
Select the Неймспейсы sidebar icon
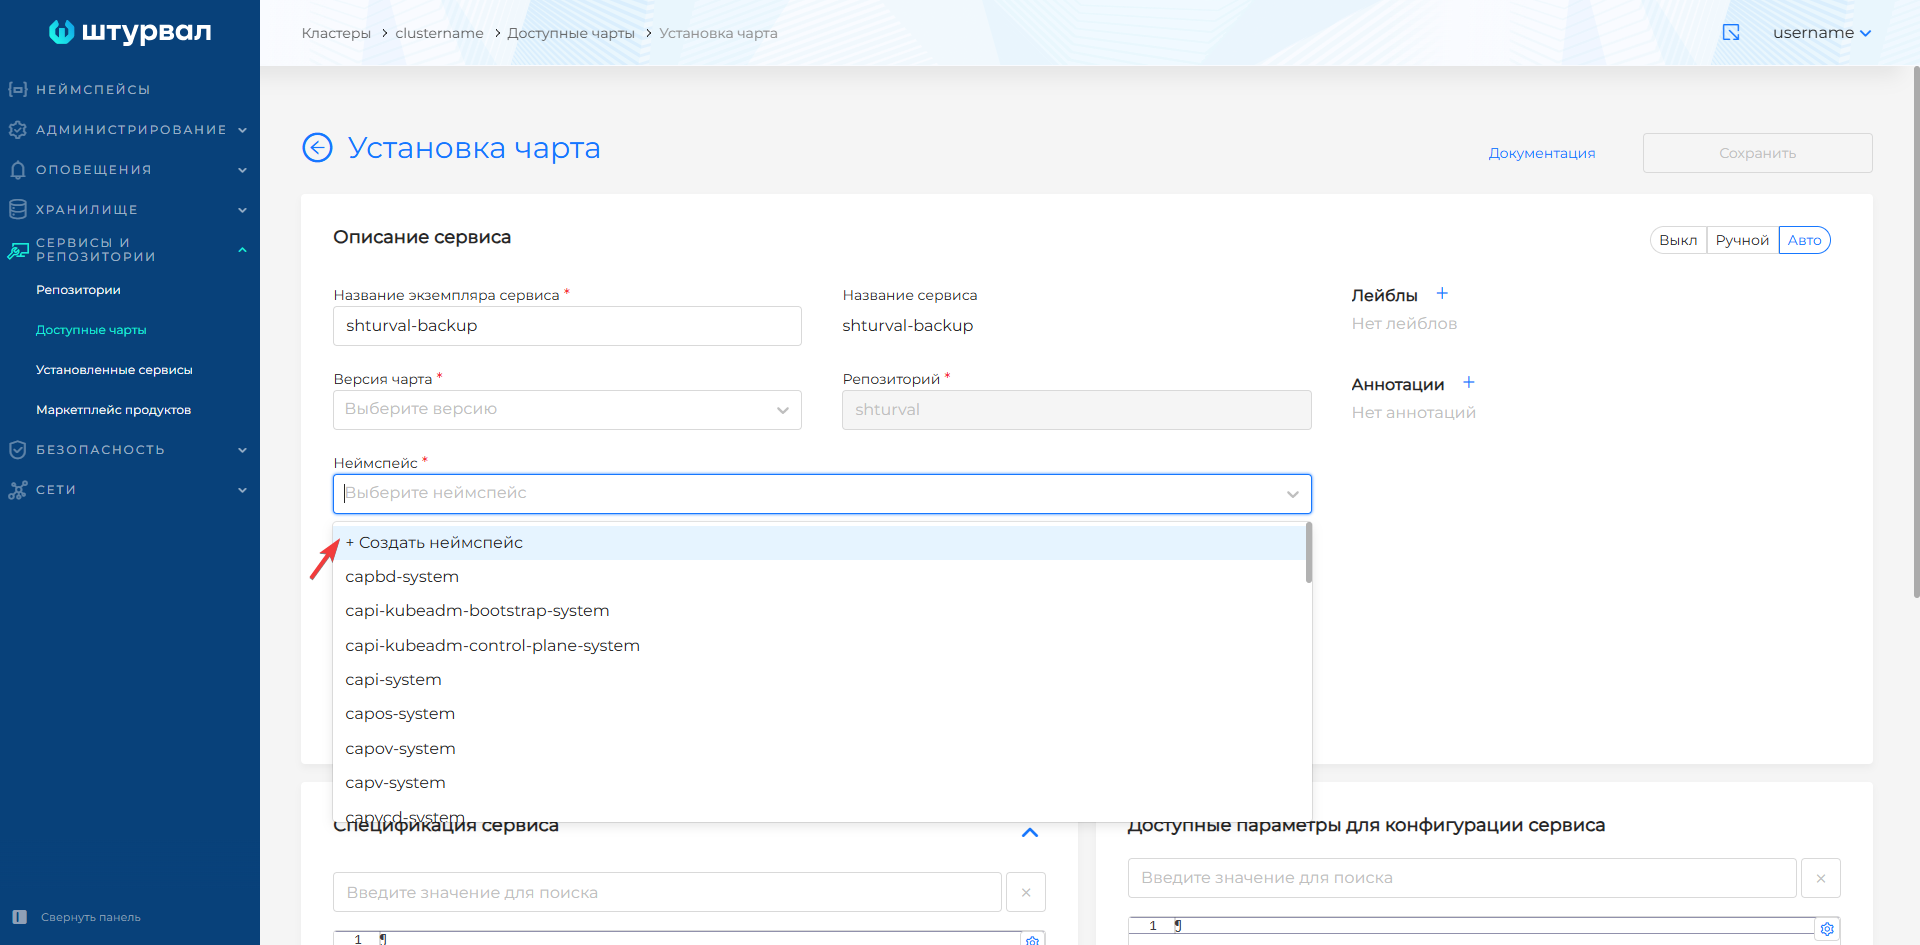coord(16,89)
